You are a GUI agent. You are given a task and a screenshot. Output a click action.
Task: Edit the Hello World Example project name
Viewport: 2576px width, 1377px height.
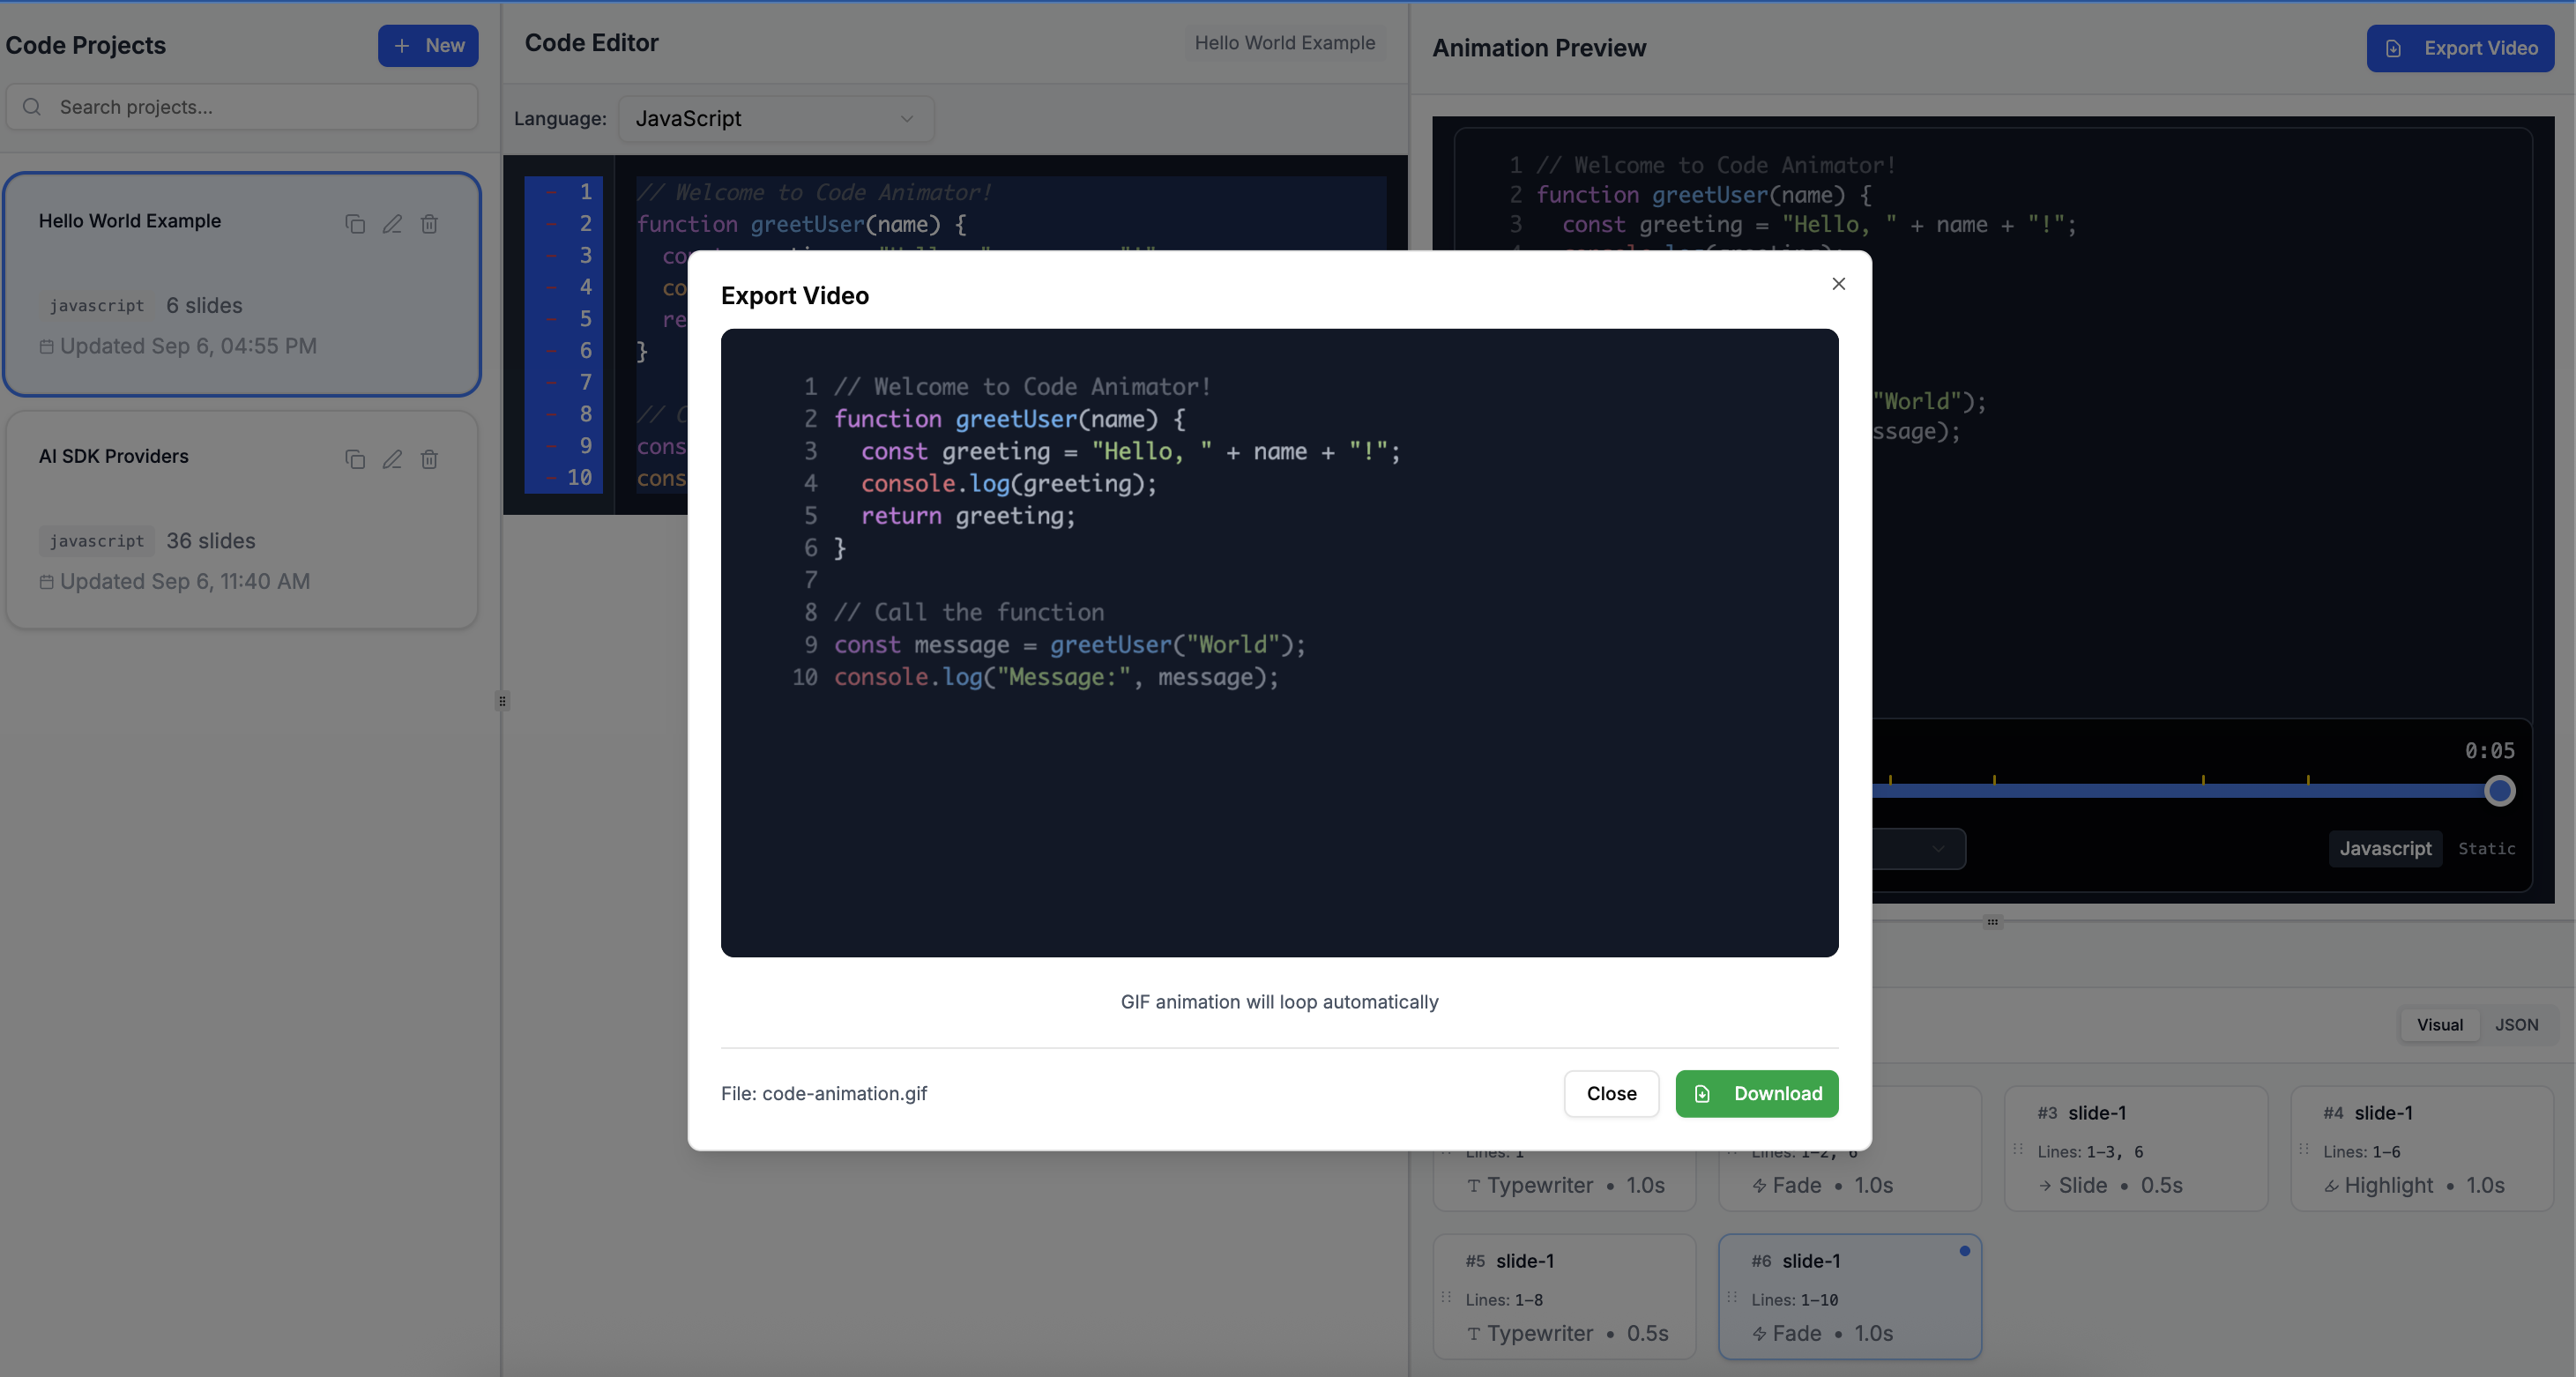(392, 224)
